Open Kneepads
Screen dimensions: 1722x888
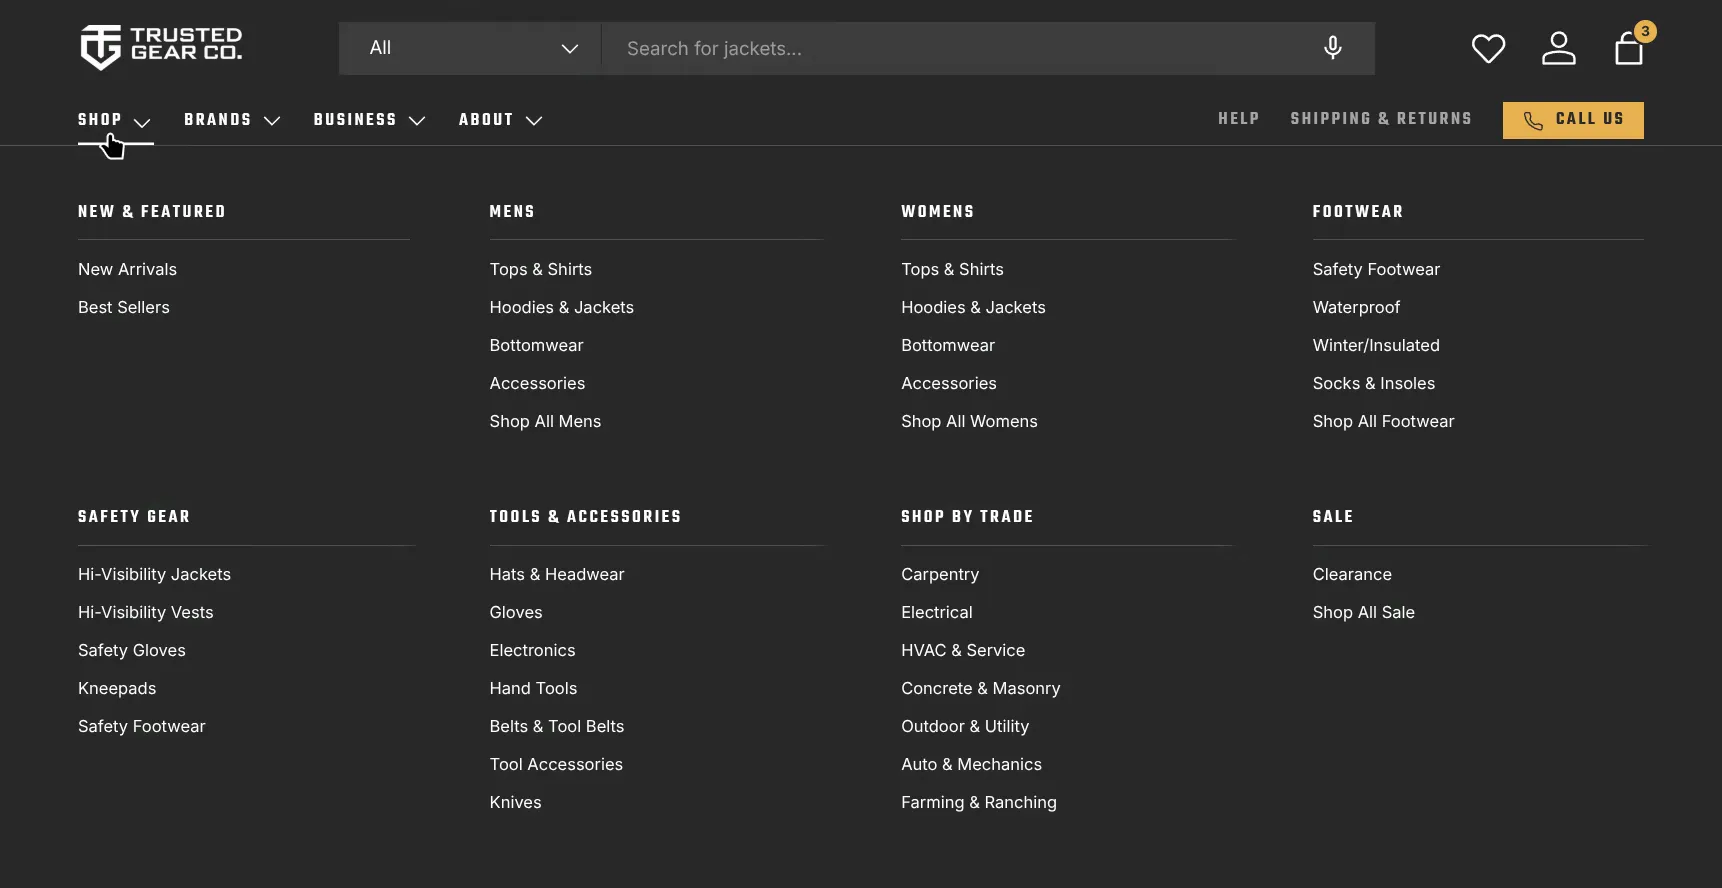(x=117, y=688)
